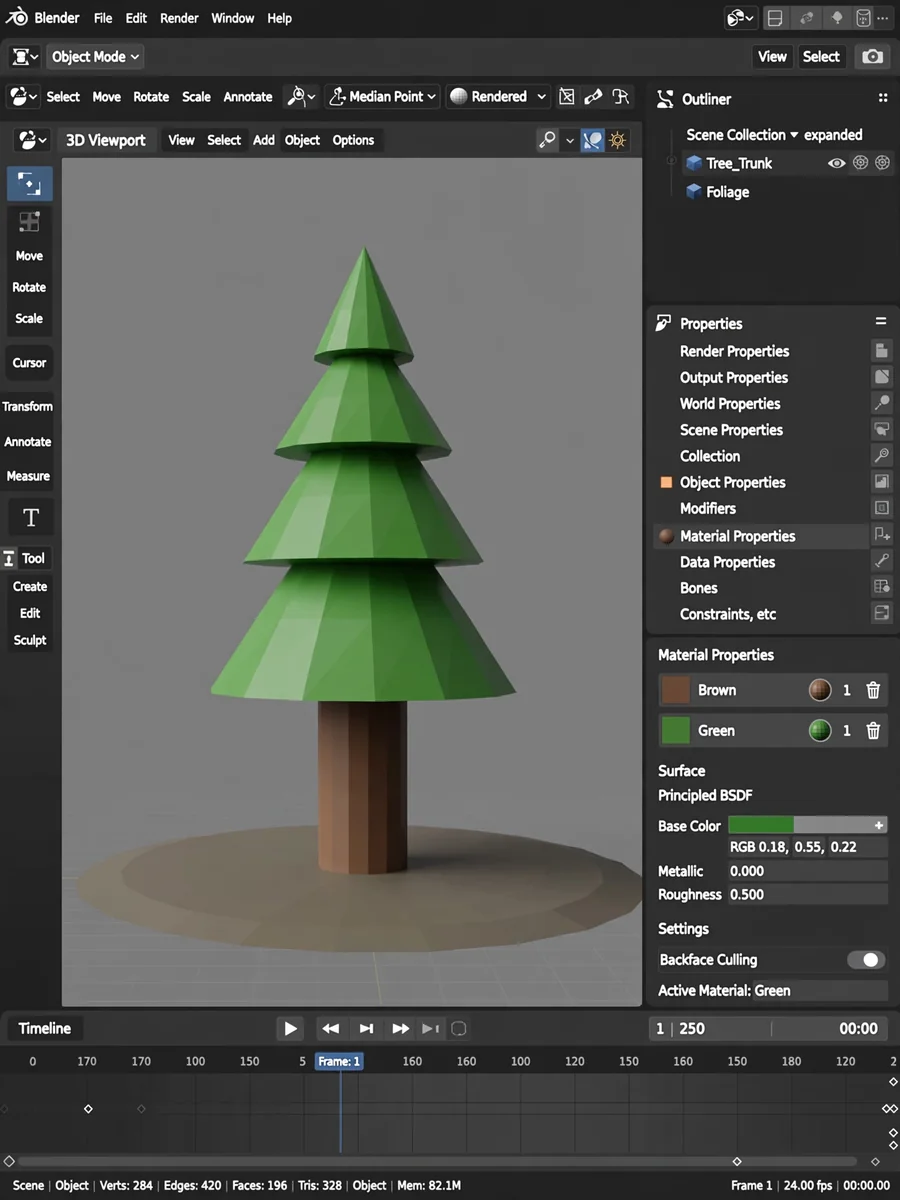900x1200 pixels.
Task: Click the icon beside Scene Properties row
Action: tap(881, 429)
